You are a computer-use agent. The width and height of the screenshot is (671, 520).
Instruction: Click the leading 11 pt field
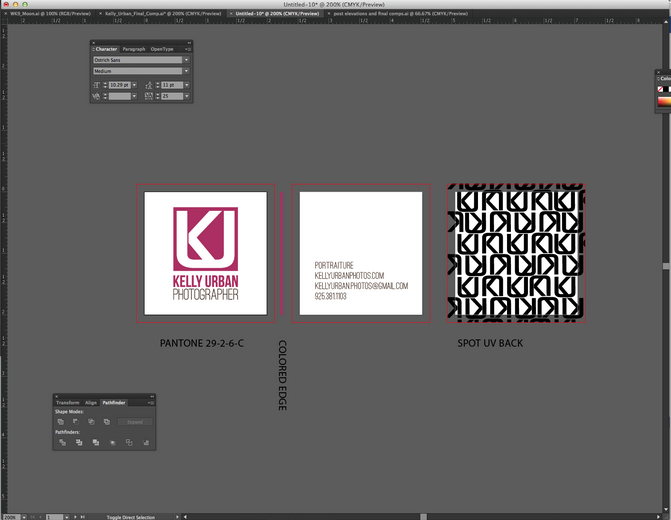172,85
